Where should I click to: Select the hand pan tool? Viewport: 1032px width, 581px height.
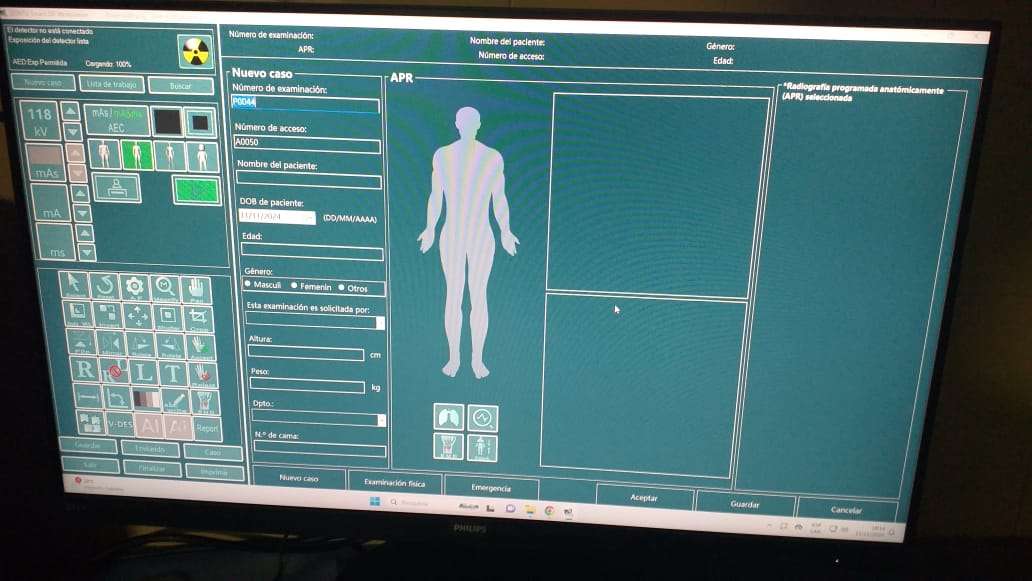pyautogui.click(x=196, y=289)
